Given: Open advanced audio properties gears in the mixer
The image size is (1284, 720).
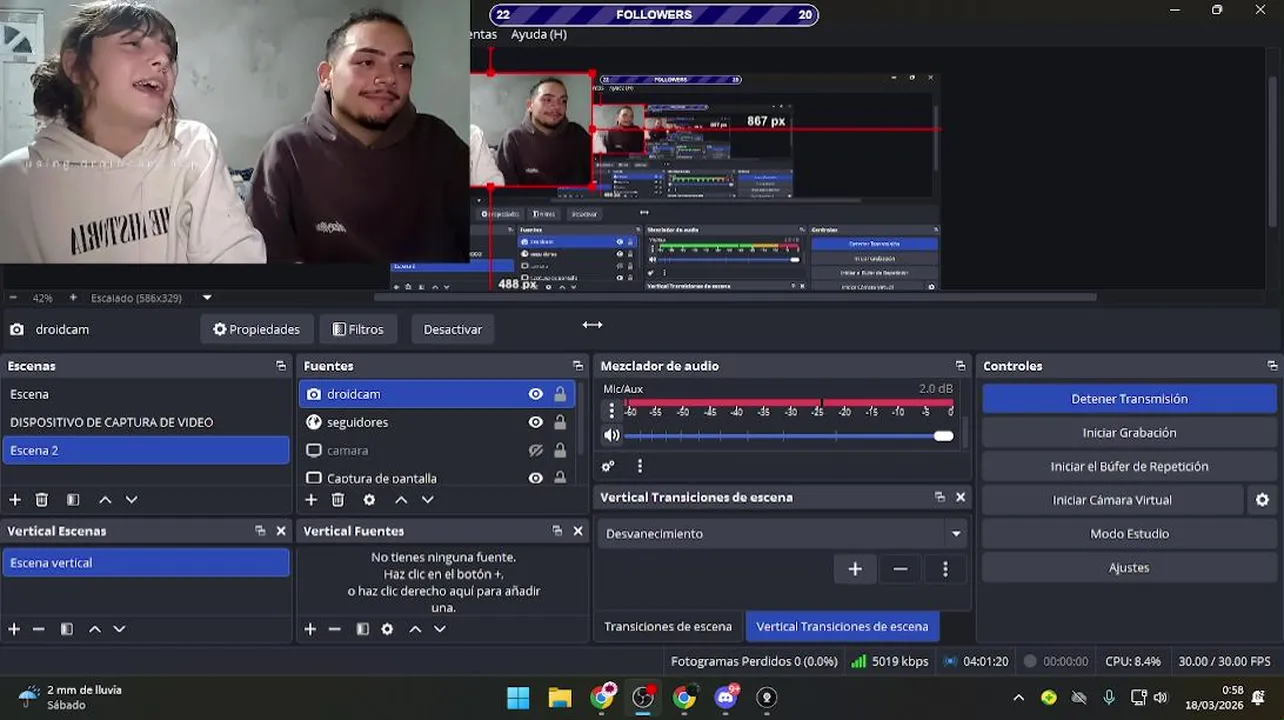Looking at the screenshot, I should click(608, 466).
